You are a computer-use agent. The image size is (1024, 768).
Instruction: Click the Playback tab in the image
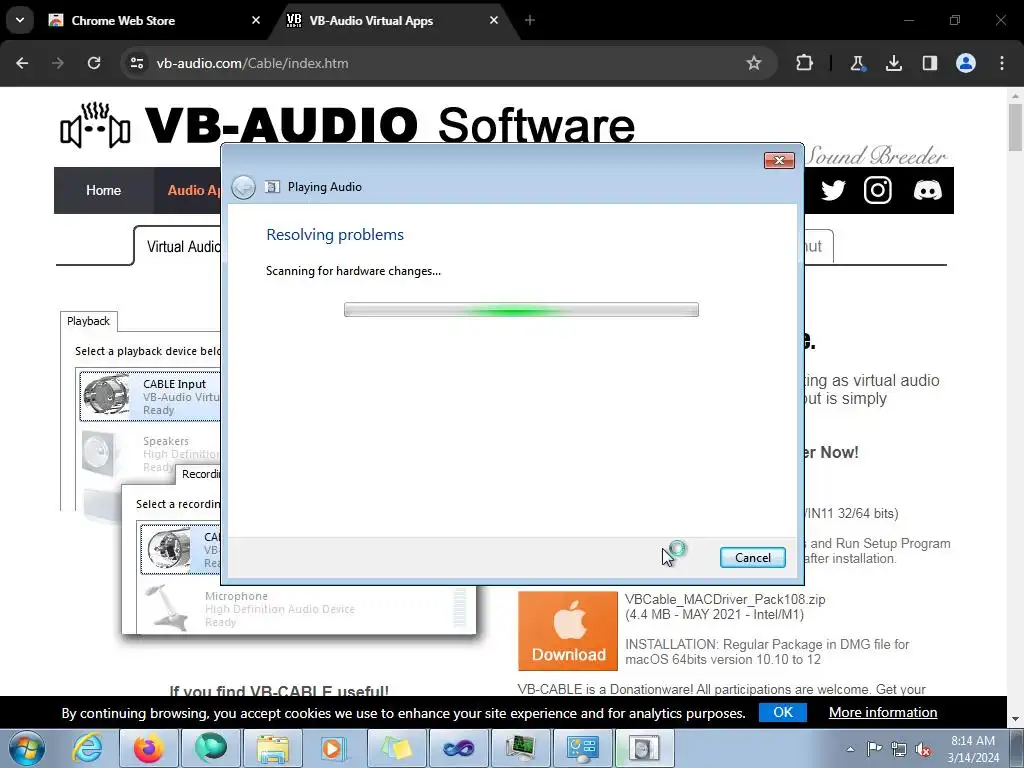[88, 321]
